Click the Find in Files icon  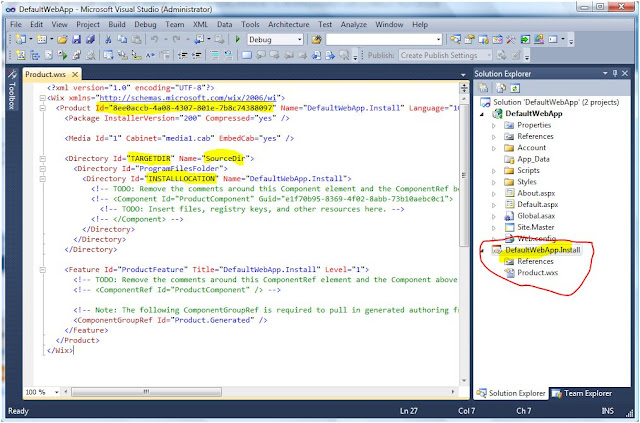coord(316,40)
